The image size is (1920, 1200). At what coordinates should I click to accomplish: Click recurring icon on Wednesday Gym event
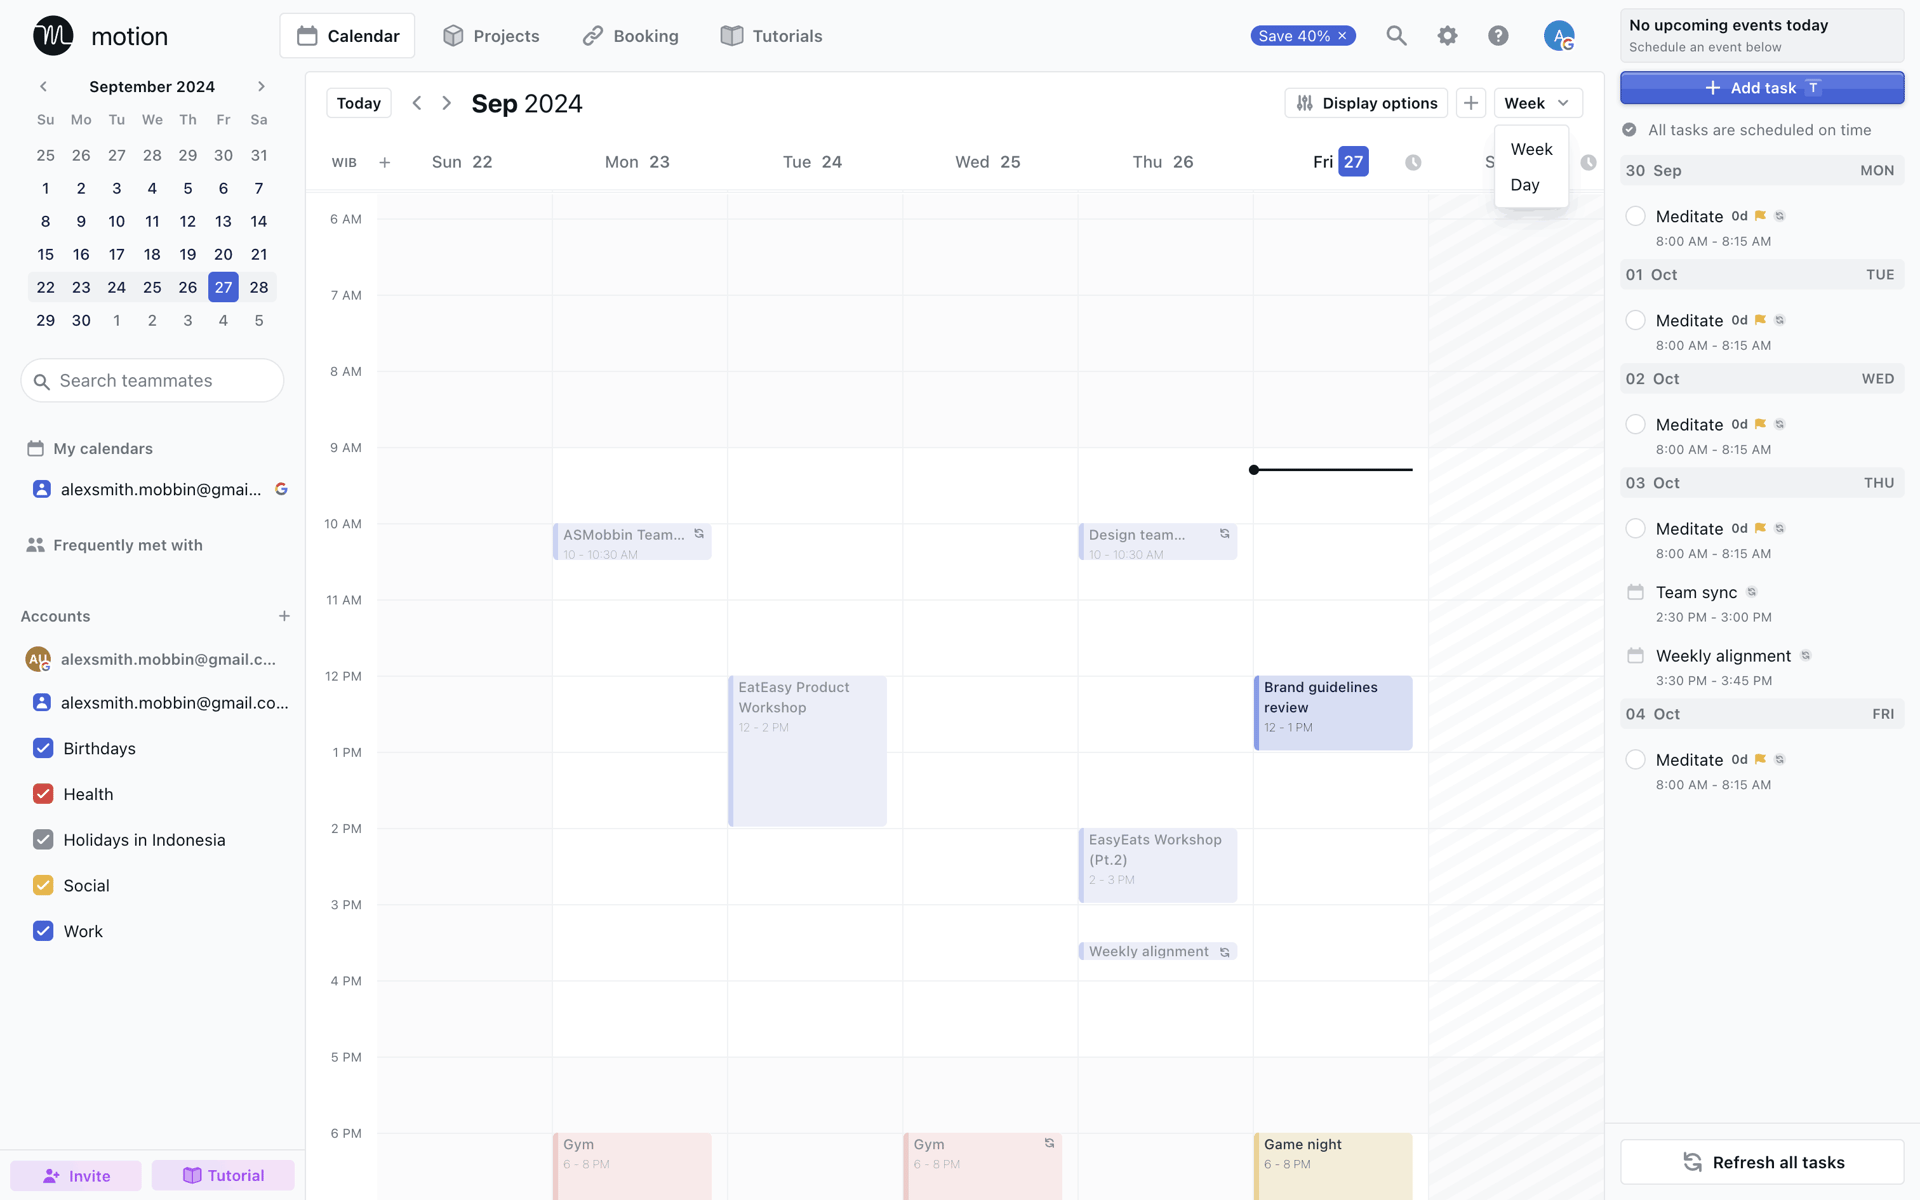coord(1049,1143)
